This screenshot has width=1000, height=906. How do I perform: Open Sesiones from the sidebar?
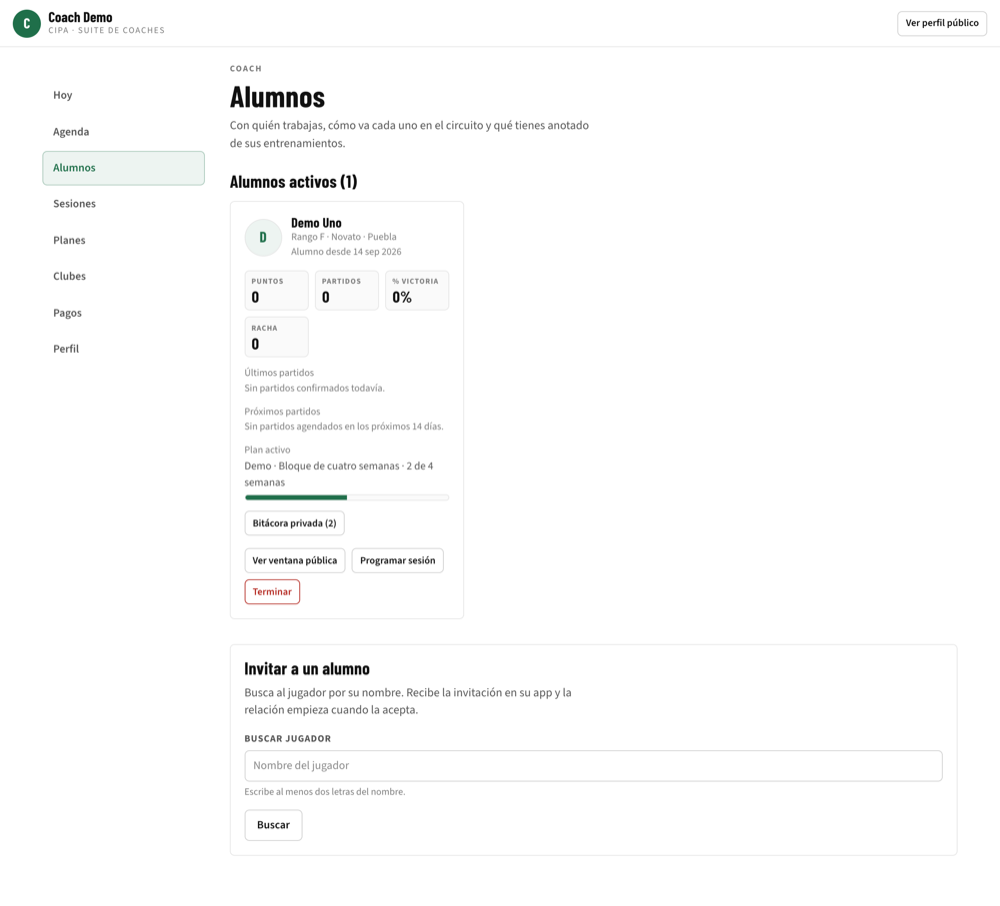point(124,203)
